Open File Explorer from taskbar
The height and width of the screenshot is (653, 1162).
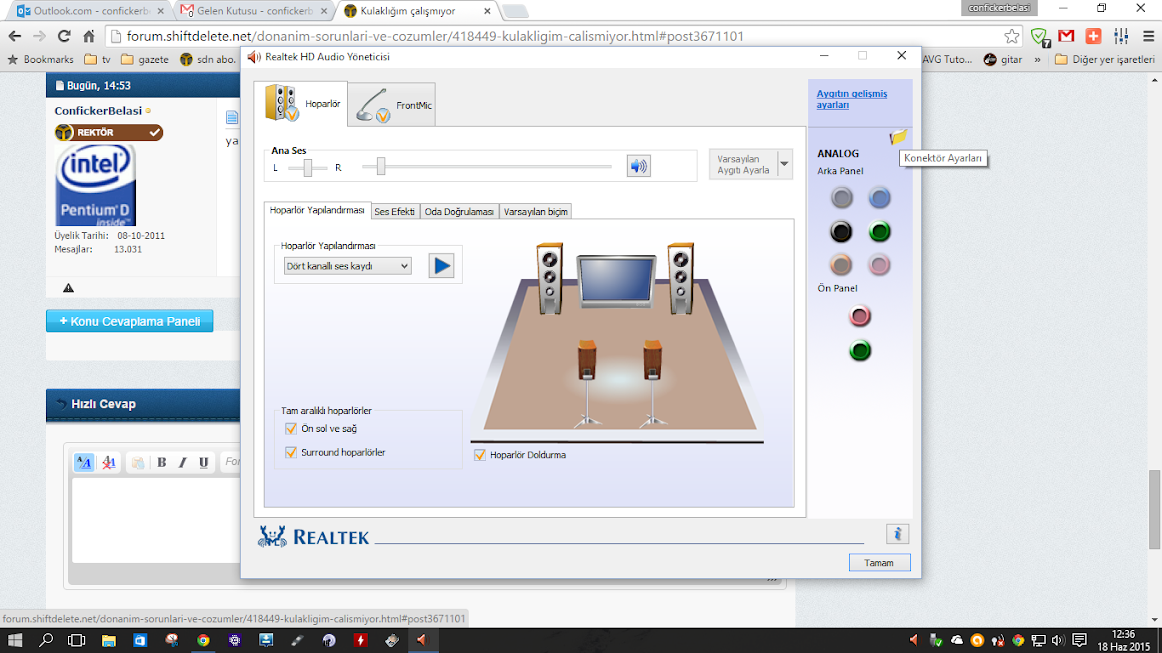(x=109, y=640)
